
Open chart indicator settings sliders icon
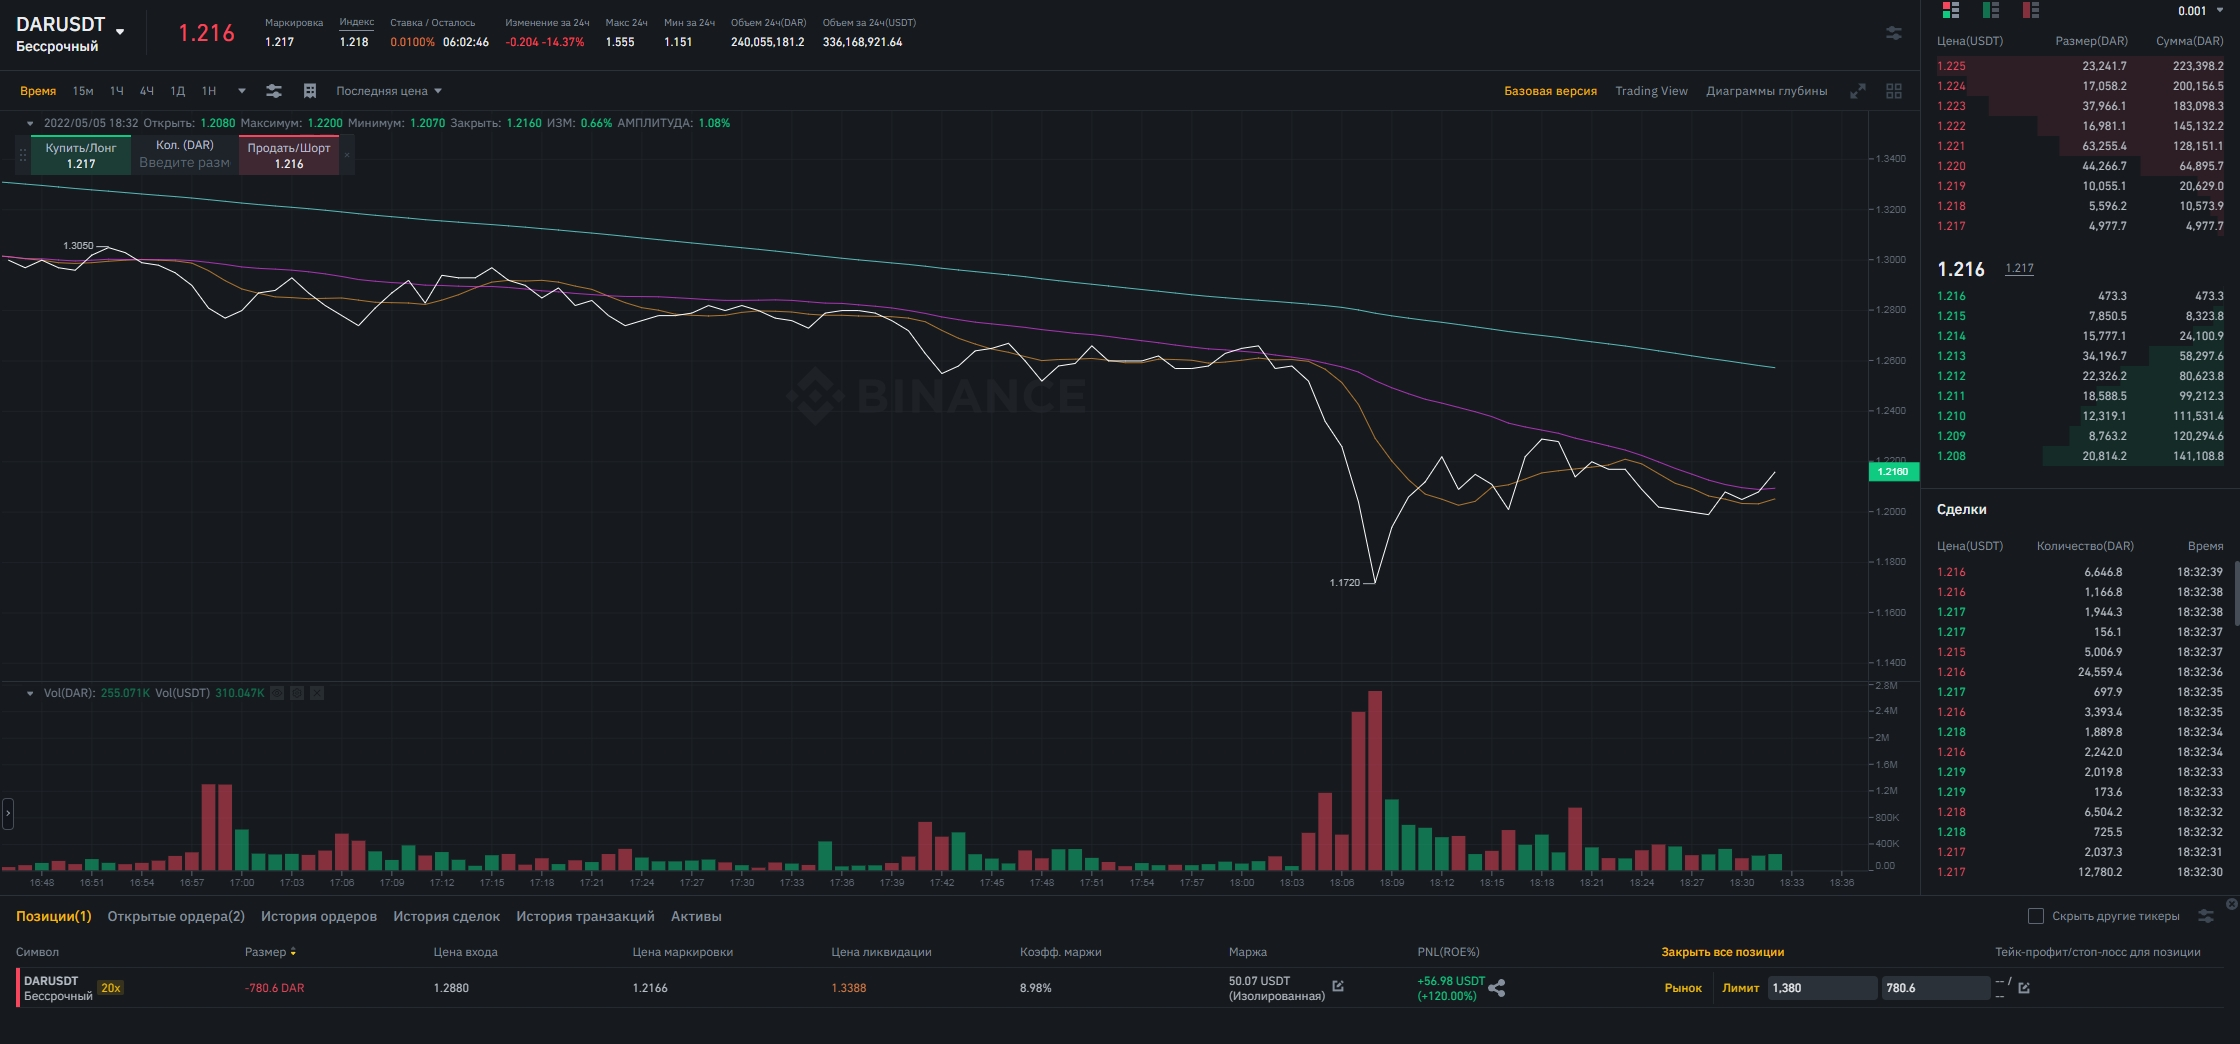(x=273, y=91)
